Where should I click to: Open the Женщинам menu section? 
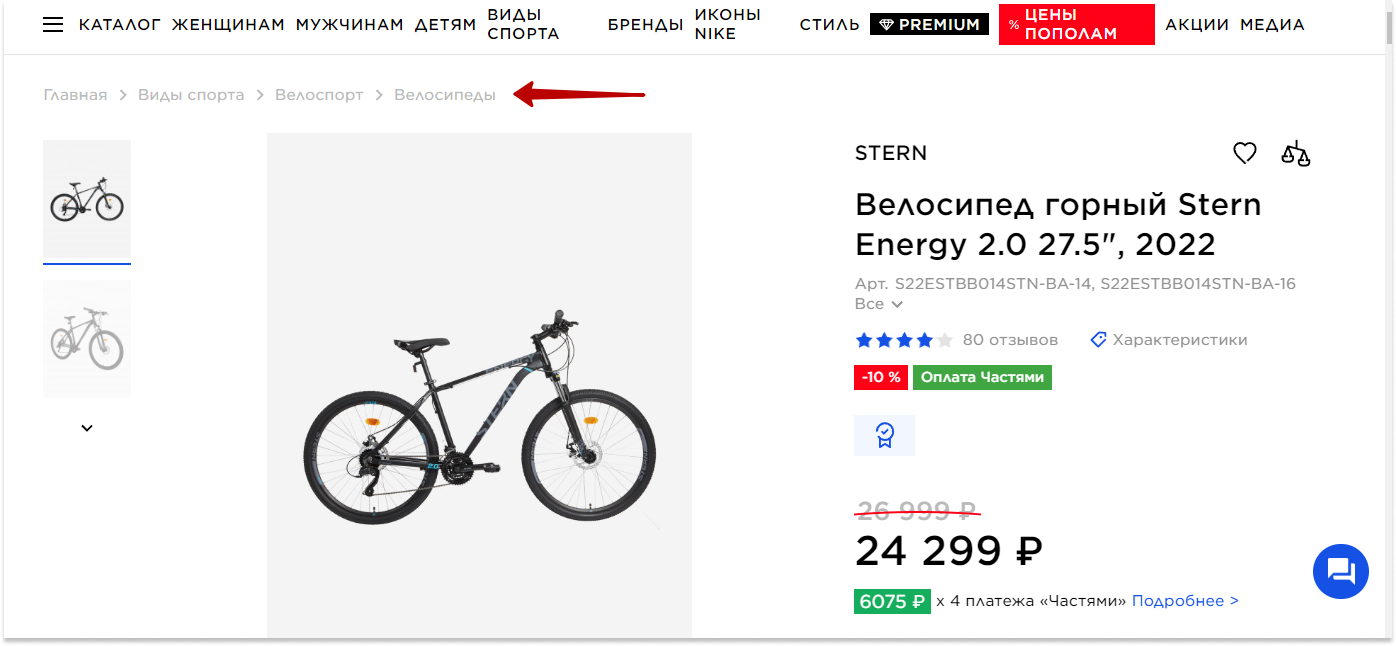pyautogui.click(x=228, y=25)
